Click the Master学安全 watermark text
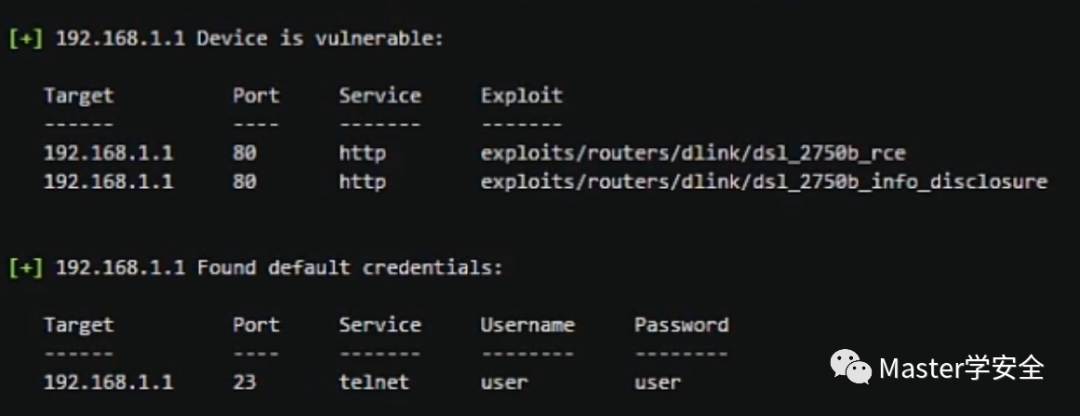Screen dimensions: 1080x416 [x=962, y=368]
